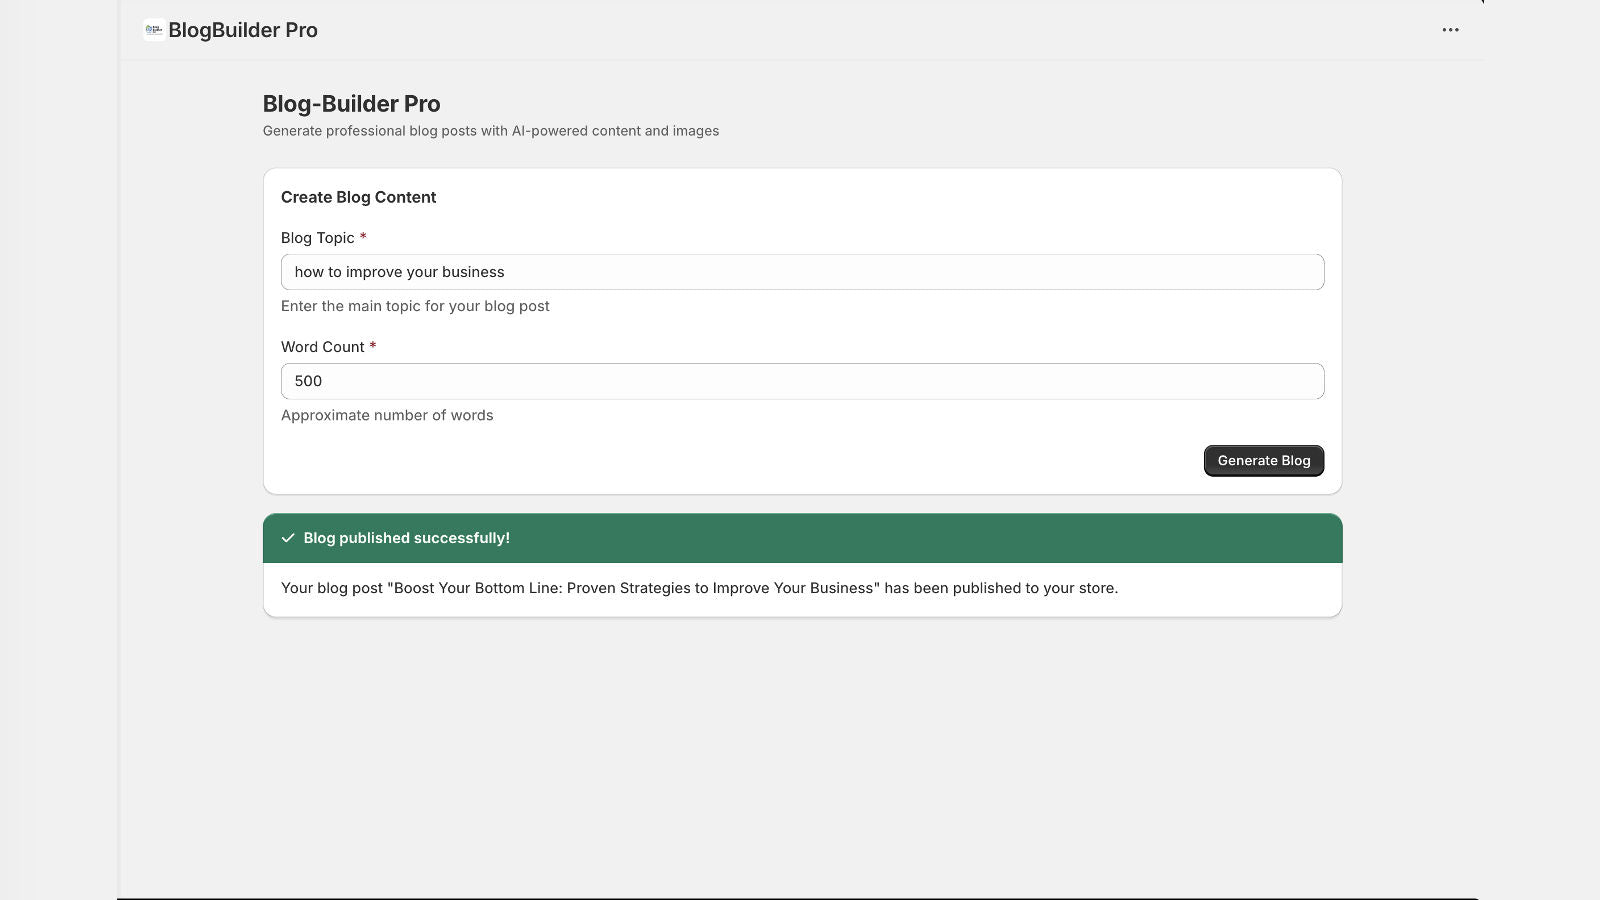Click the 'Approximate number of words' help text

coord(387,415)
